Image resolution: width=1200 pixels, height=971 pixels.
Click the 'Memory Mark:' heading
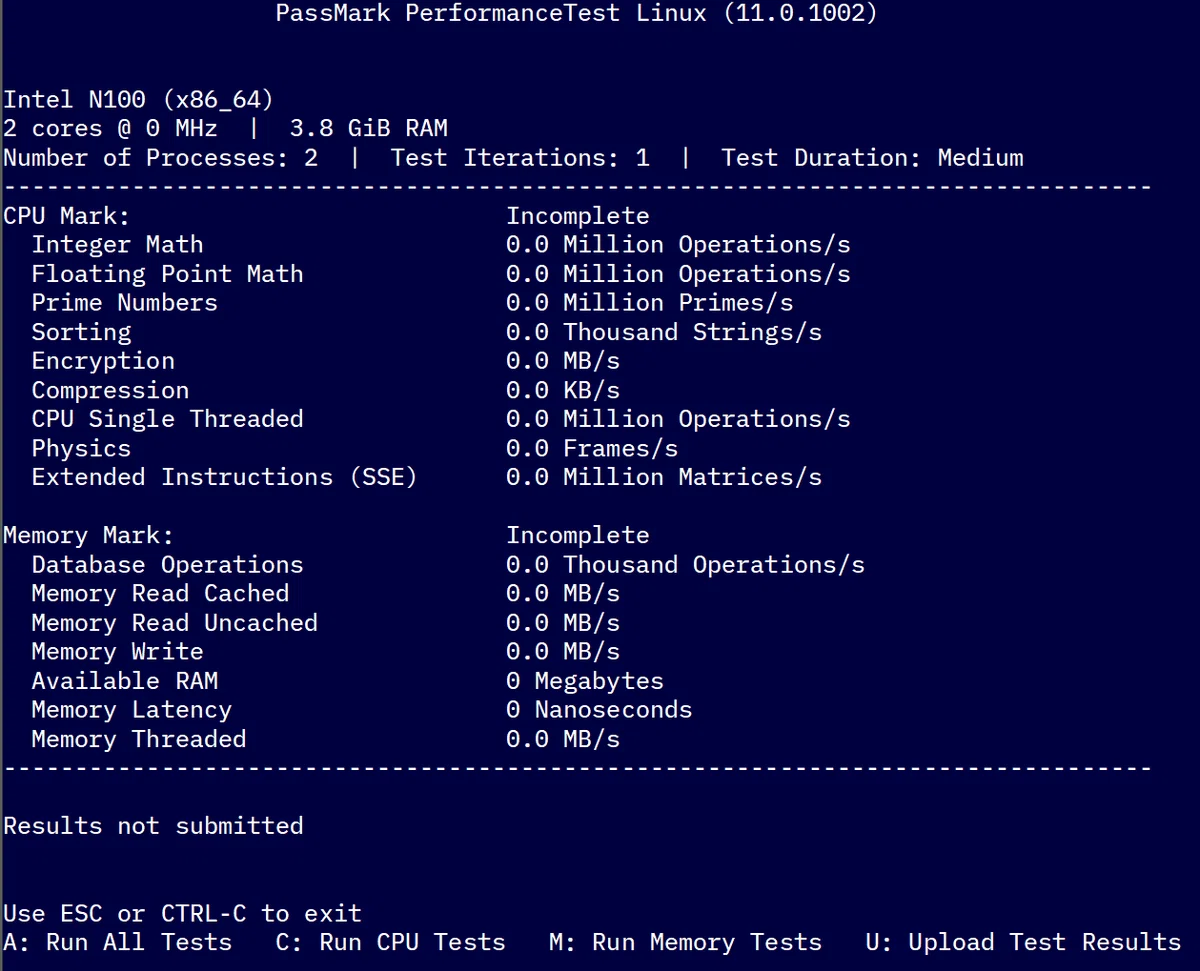coord(89,536)
